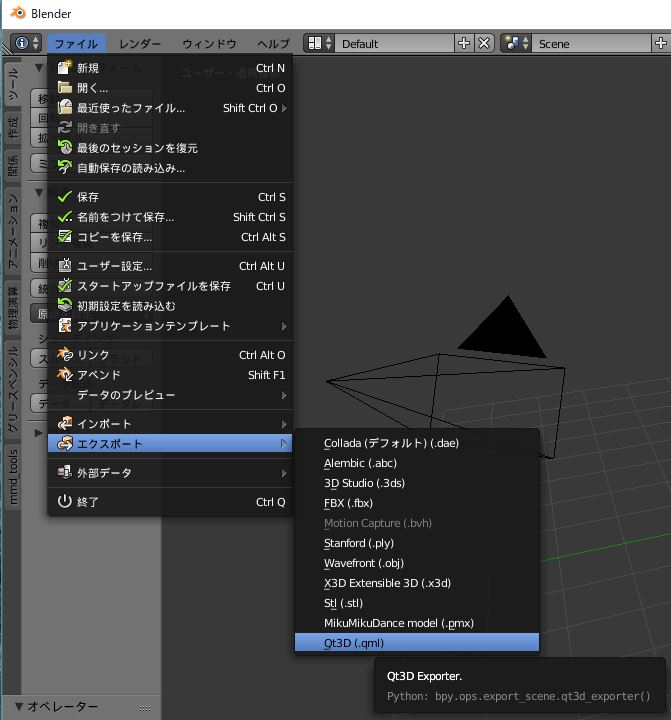Click the Import icon next to インポート
The height and width of the screenshot is (720, 671).
pos(65,423)
